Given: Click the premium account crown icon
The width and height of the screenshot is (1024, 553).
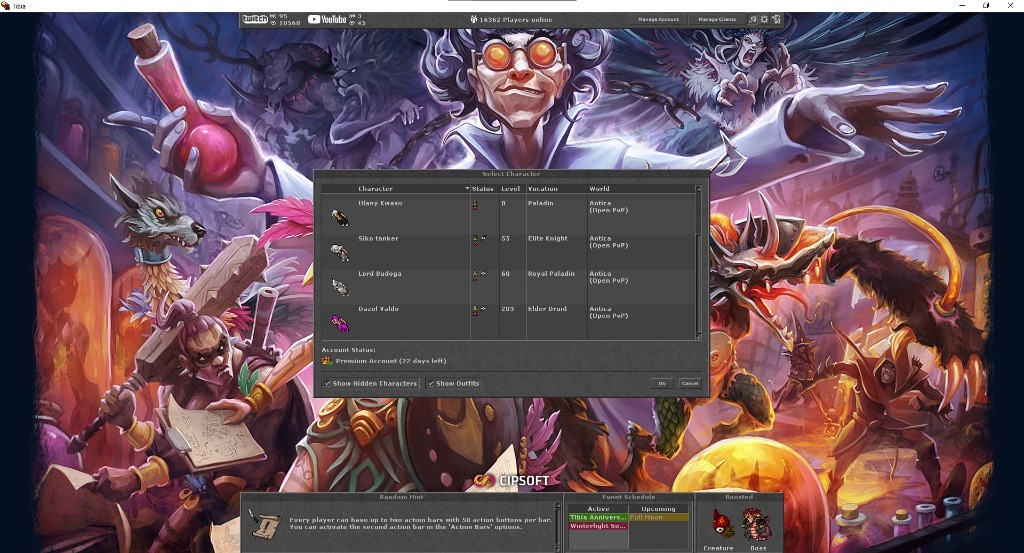Looking at the screenshot, I should point(327,361).
